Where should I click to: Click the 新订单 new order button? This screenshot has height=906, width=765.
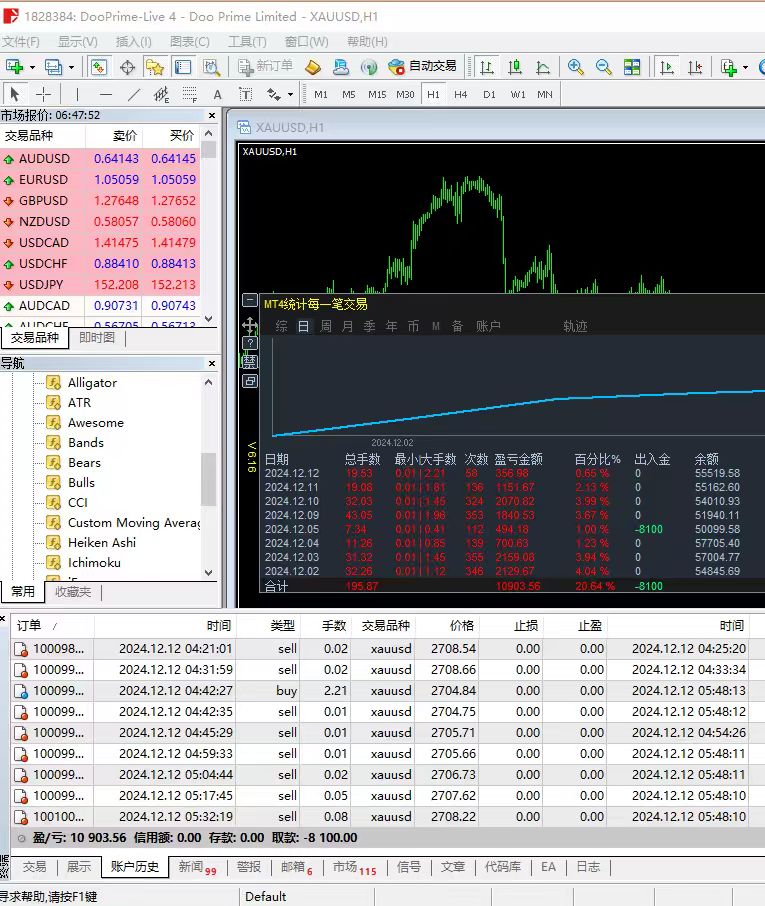coord(265,67)
